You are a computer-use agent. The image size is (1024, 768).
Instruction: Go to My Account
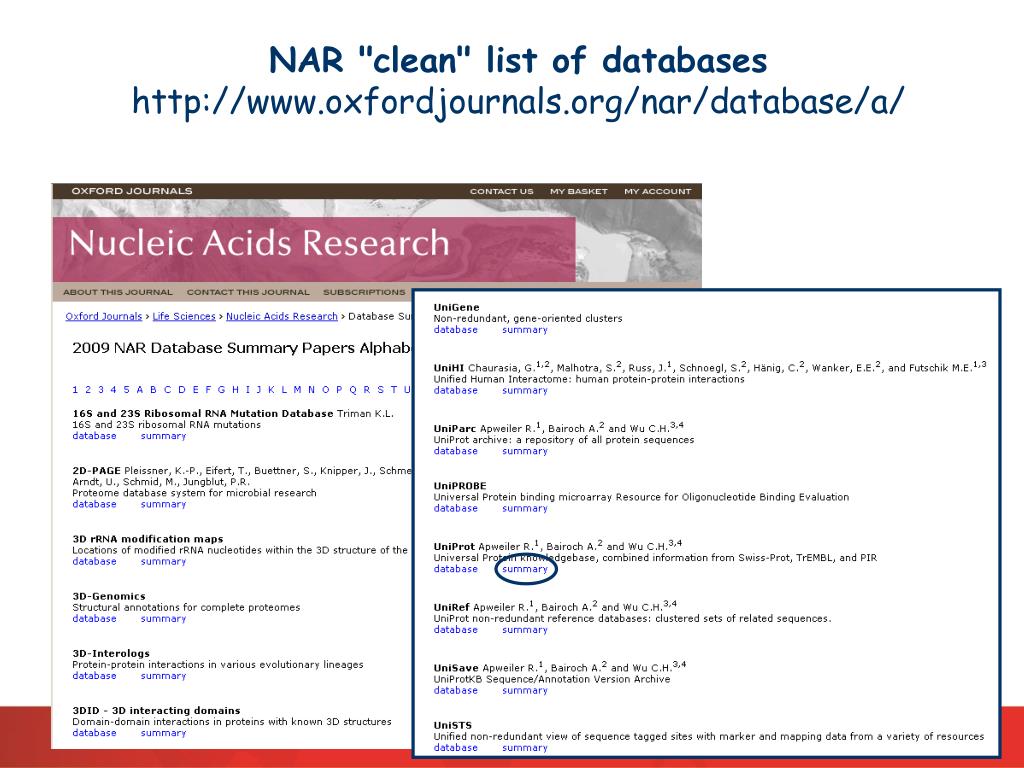(x=657, y=191)
